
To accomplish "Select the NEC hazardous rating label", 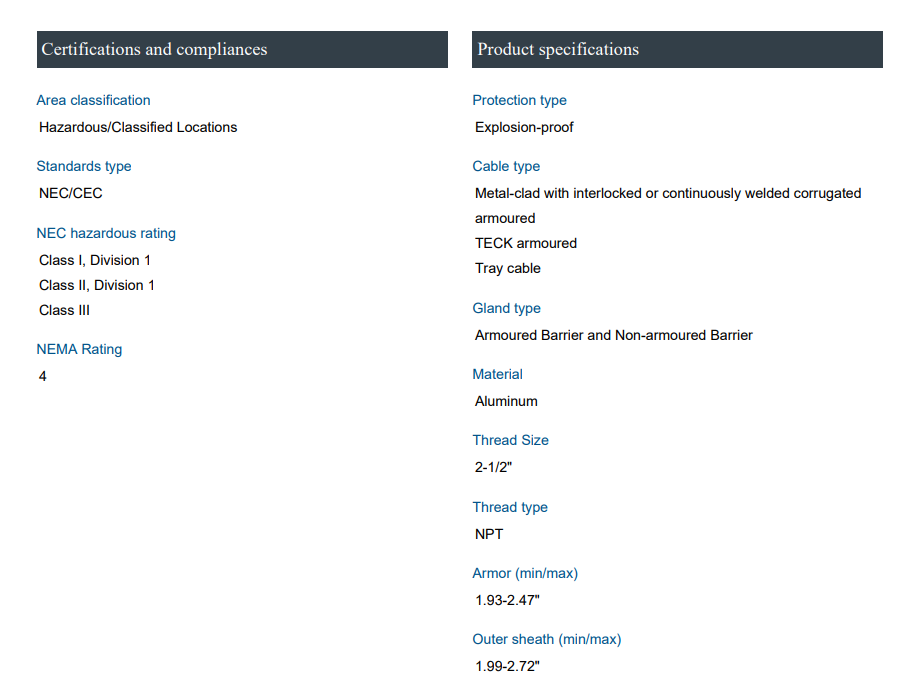I will [106, 233].
